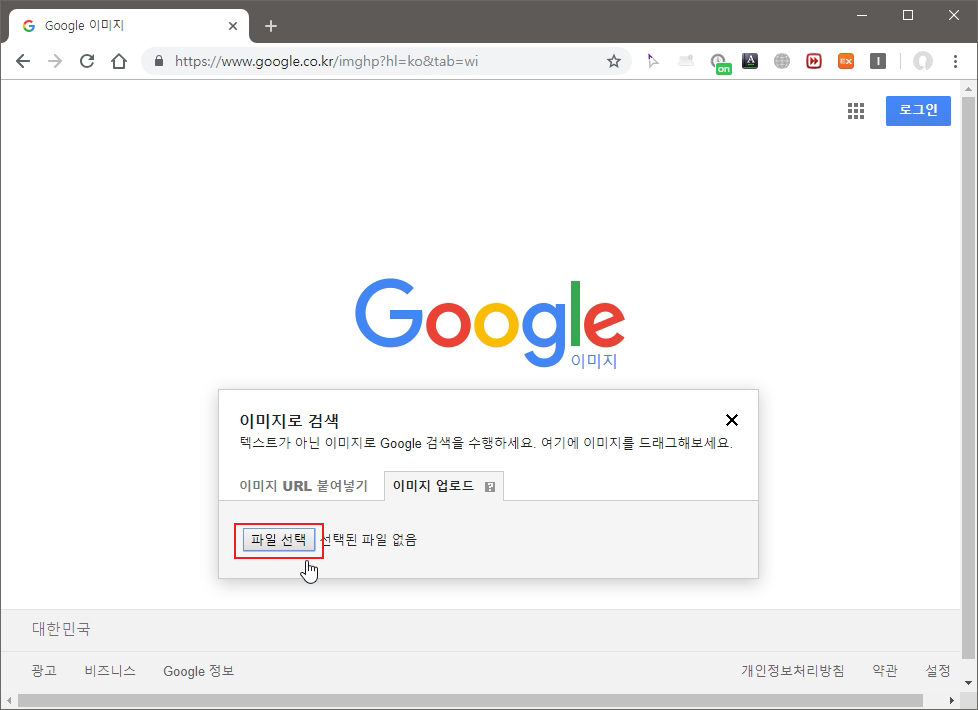Click the dark gray 'I' extension icon
The height and width of the screenshot is (710, 978).
[878, 61]
